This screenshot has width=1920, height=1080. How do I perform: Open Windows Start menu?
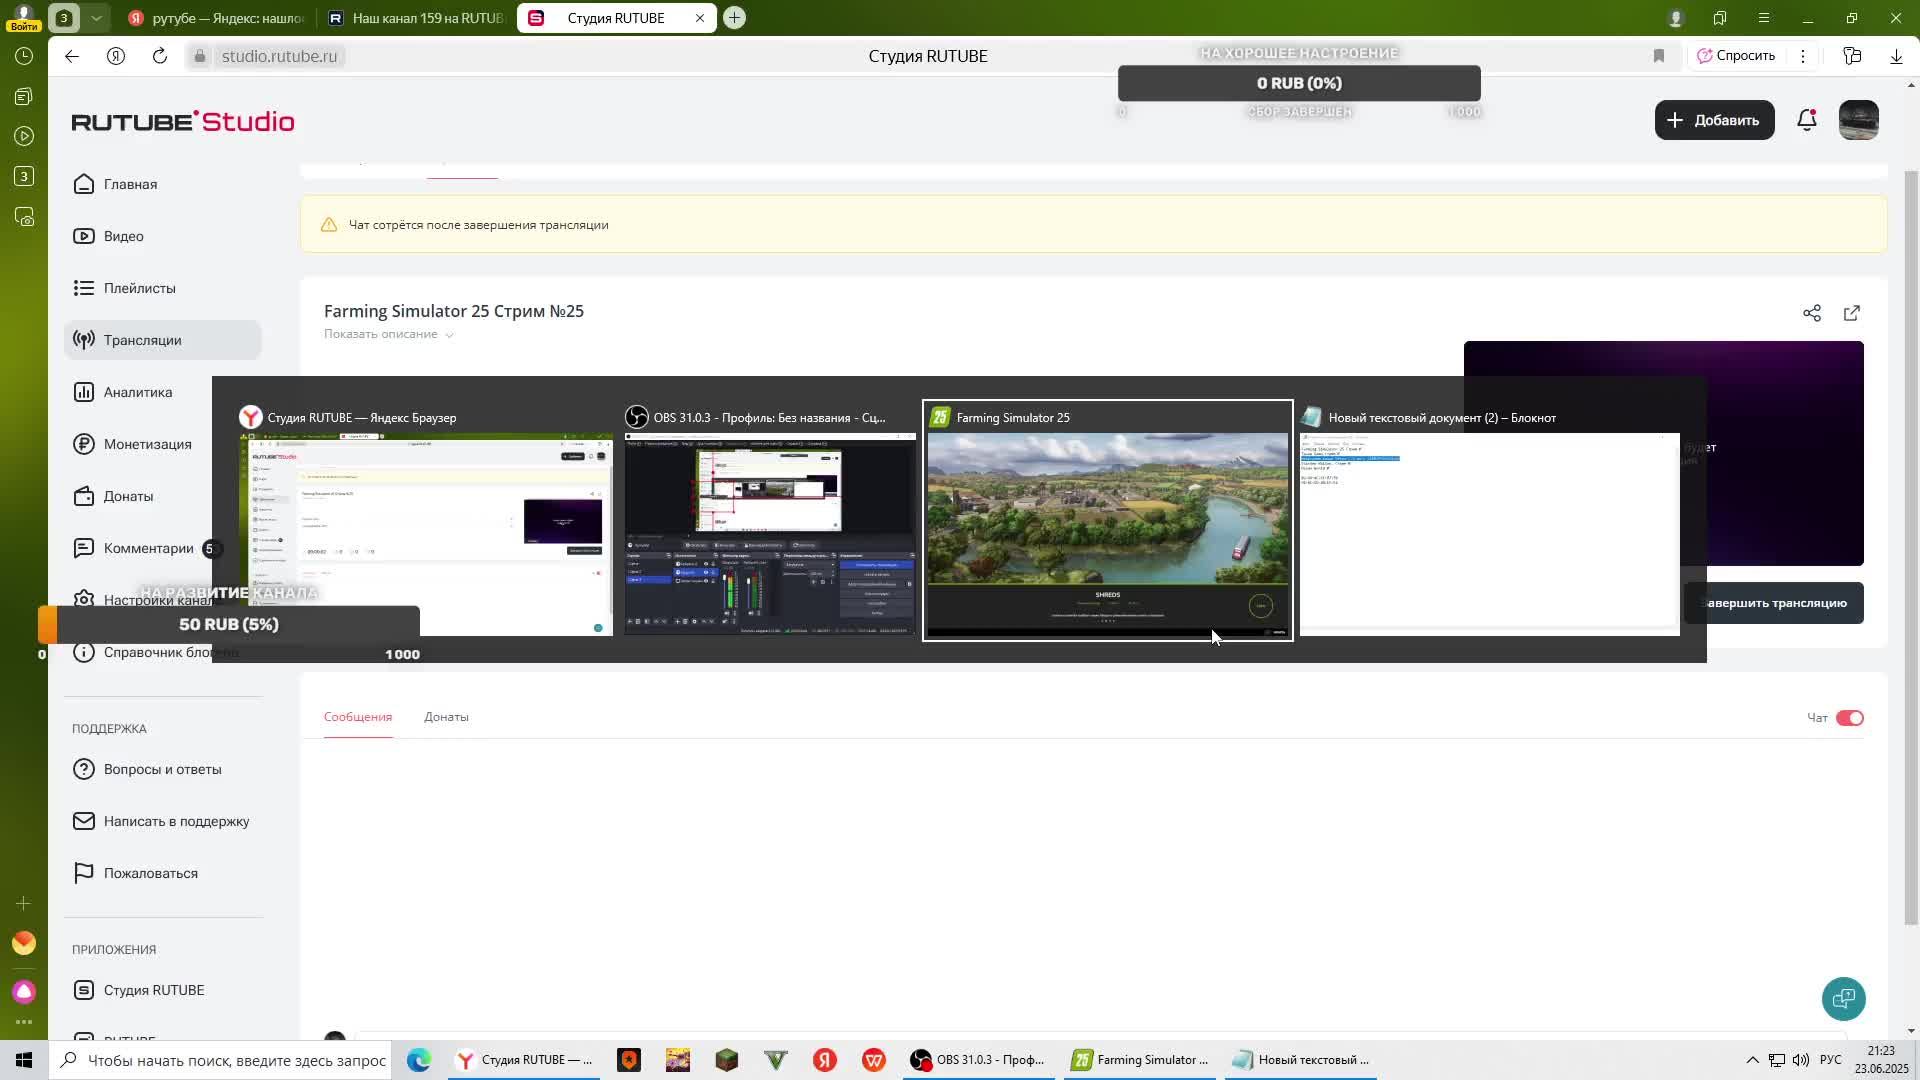[x=24, y=1060]
